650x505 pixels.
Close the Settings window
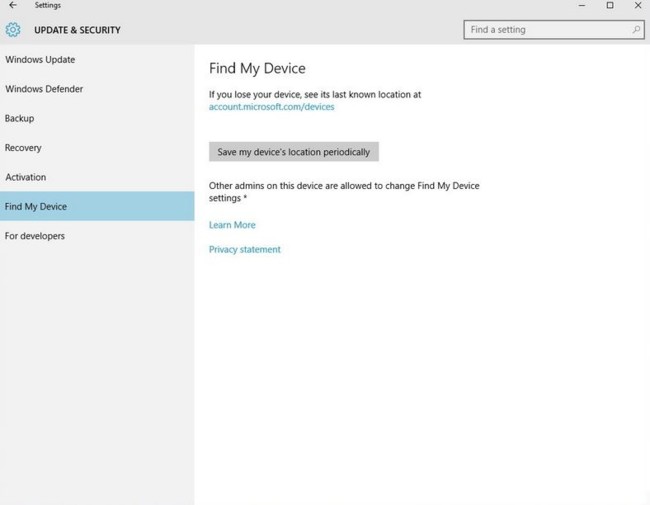tap(638, 5)
